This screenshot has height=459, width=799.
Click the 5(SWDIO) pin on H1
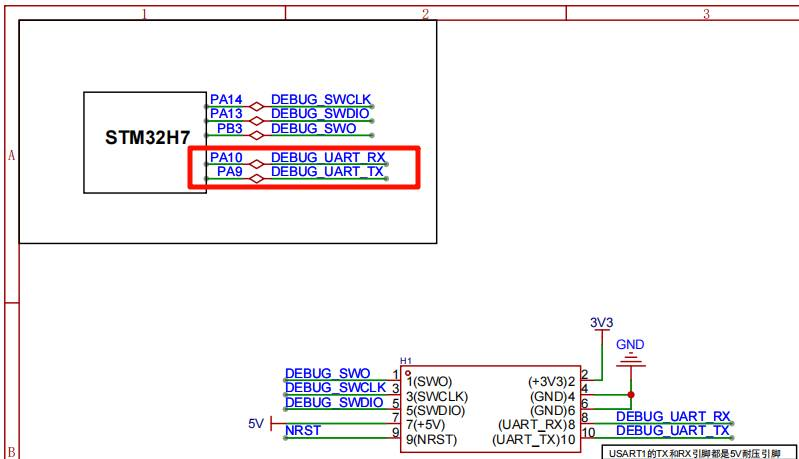click(x=436, y=411)
